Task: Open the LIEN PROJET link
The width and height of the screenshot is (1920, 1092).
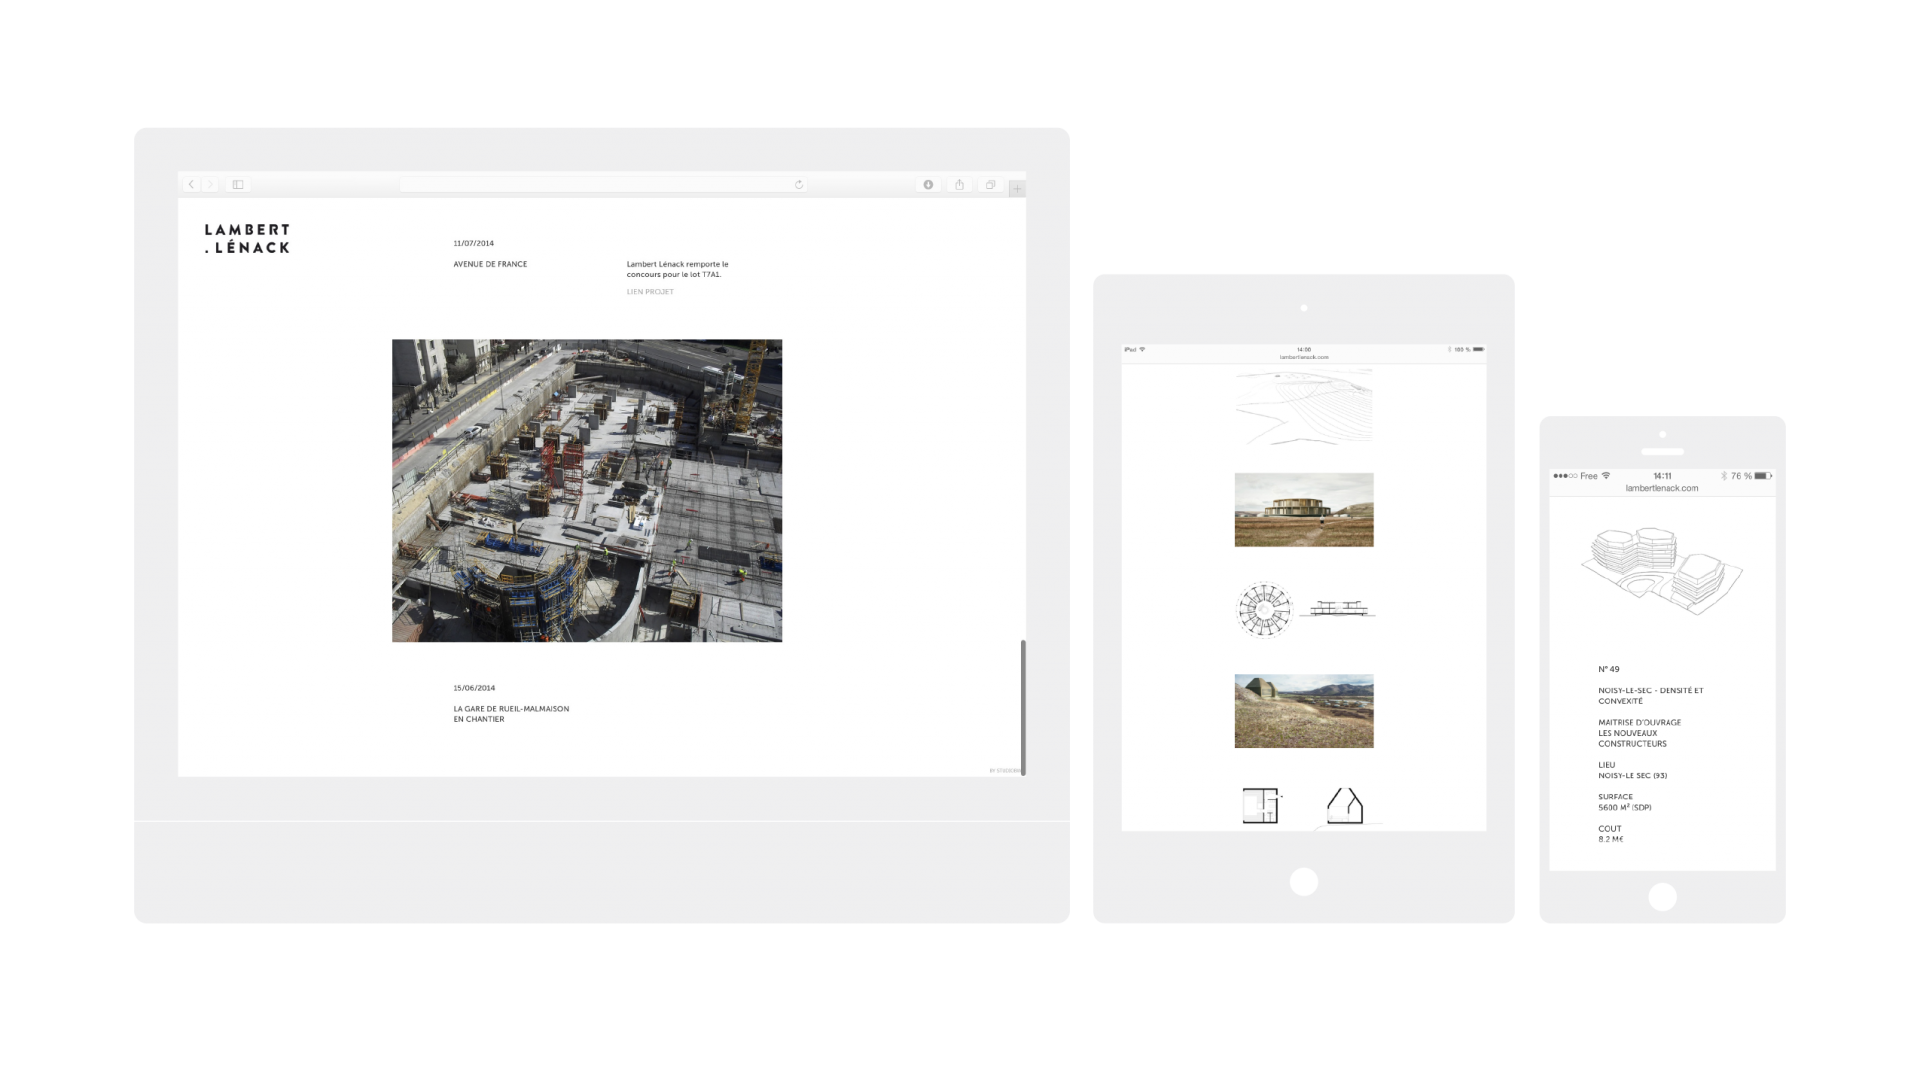Action: coord(650,292)
